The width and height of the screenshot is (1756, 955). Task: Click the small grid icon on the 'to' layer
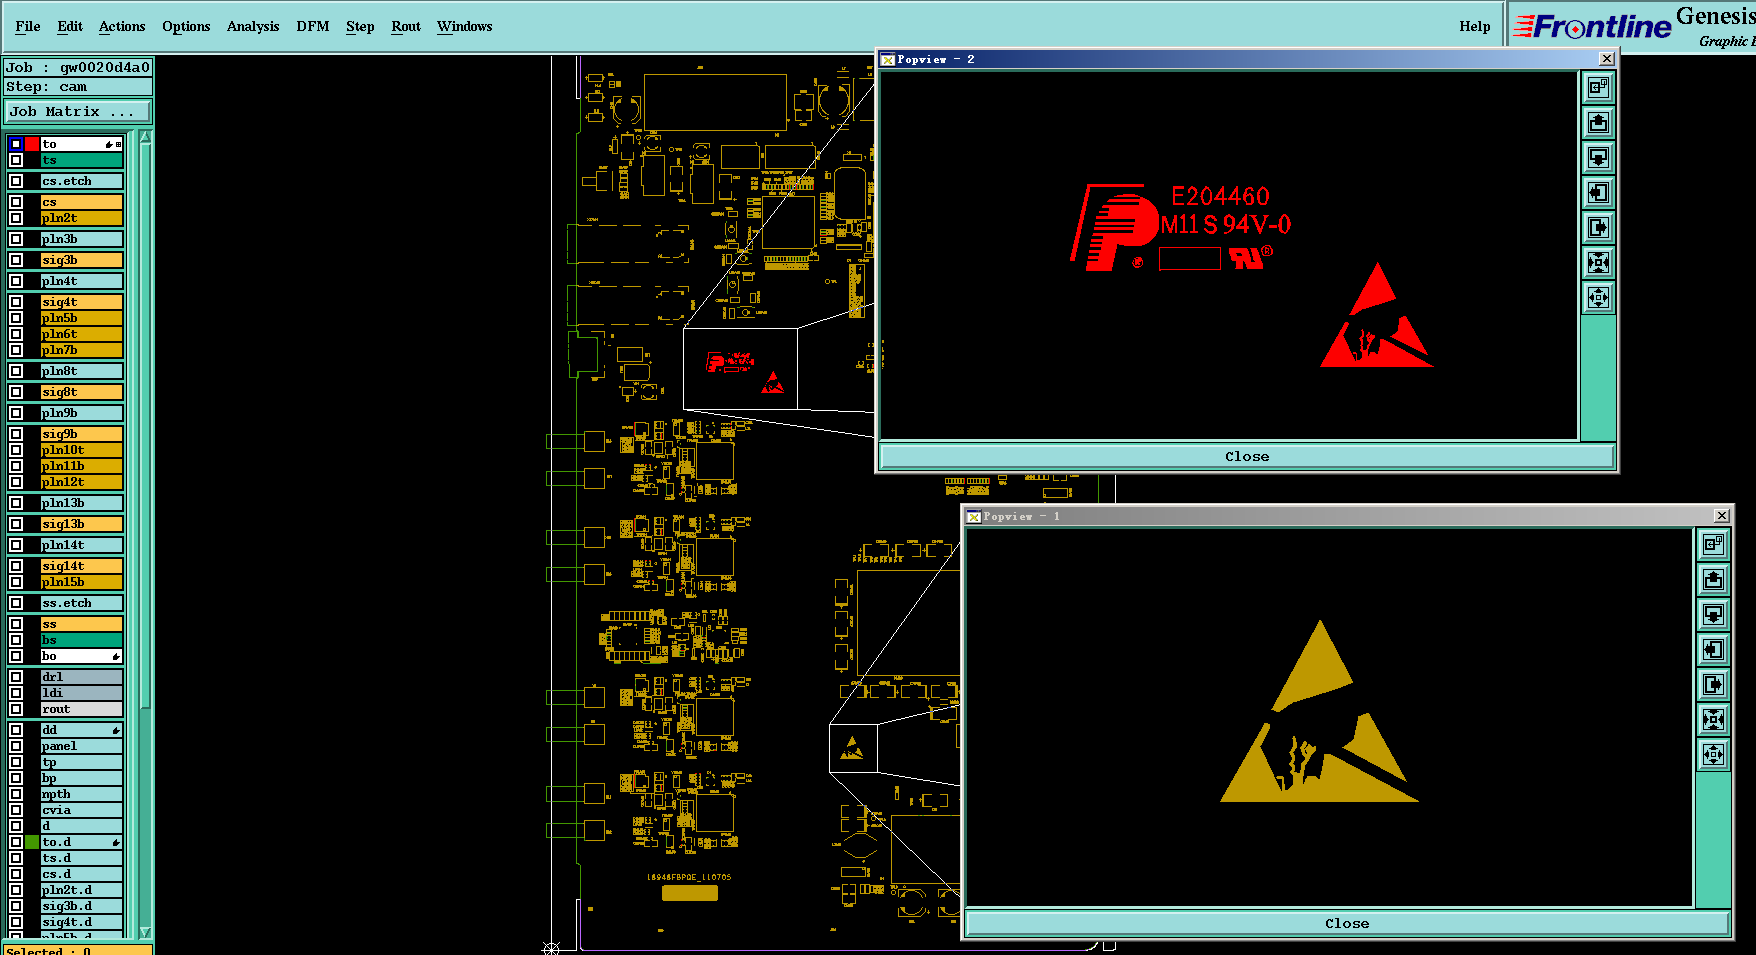click(118, 145)
